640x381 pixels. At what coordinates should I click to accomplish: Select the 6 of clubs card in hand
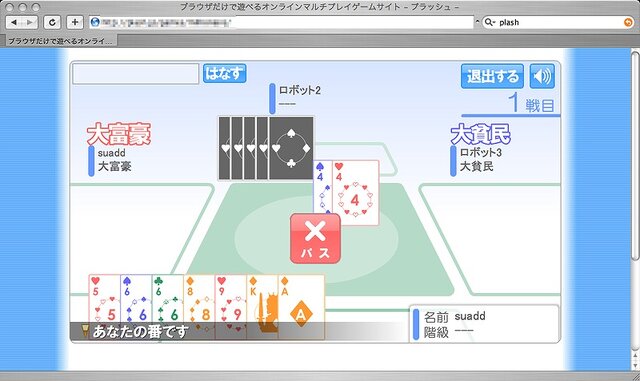click(x=168, y=306)
